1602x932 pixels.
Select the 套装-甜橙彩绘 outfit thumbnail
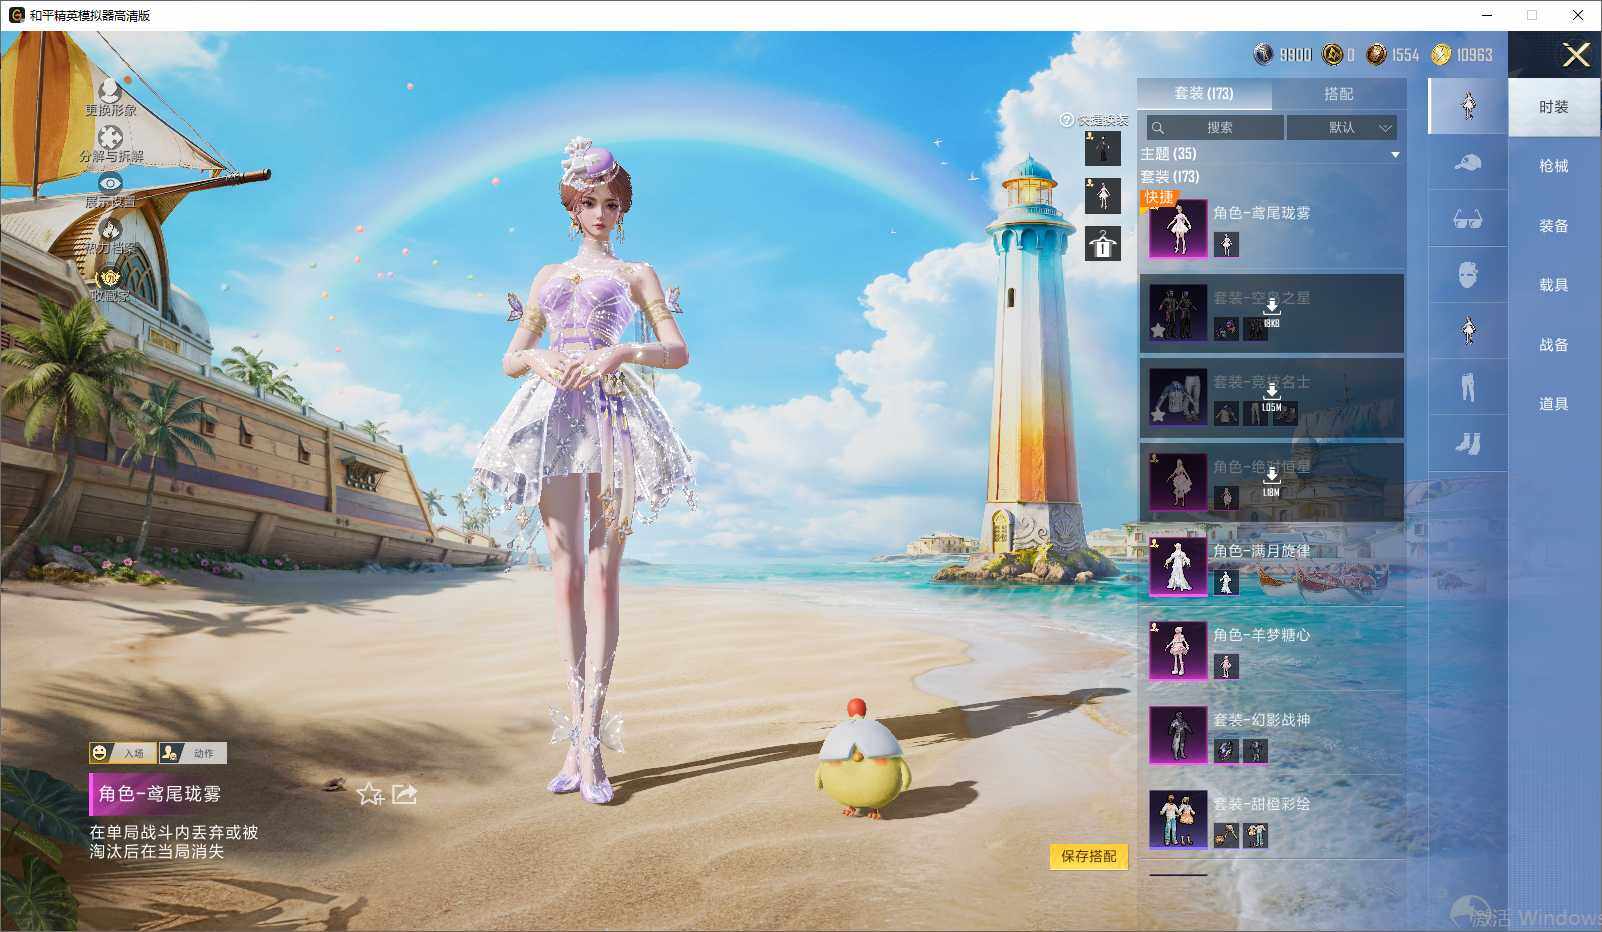[x=1178, y=819]
